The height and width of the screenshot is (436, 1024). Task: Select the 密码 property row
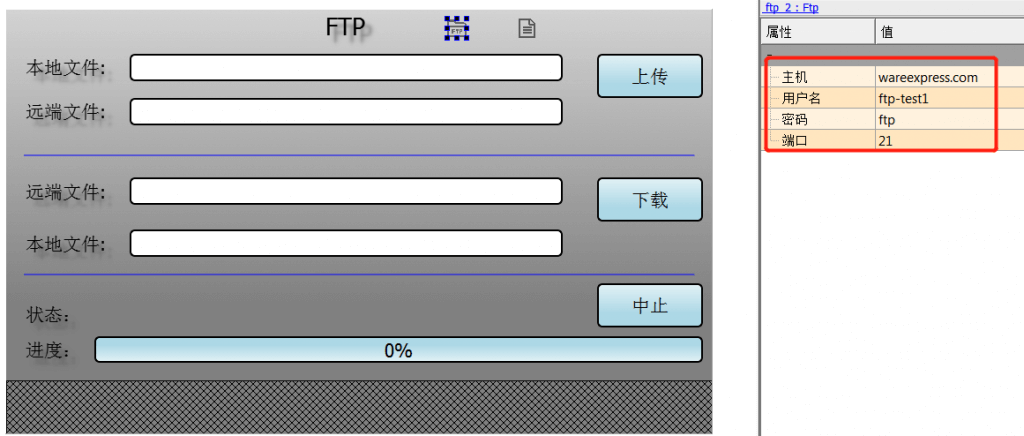pyautogui.click(x=892, y=119)
